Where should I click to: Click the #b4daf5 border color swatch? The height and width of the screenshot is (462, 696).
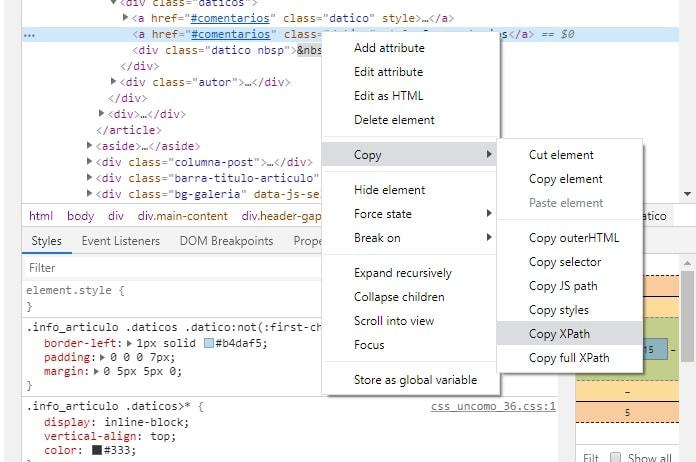[x=208, y=343]
